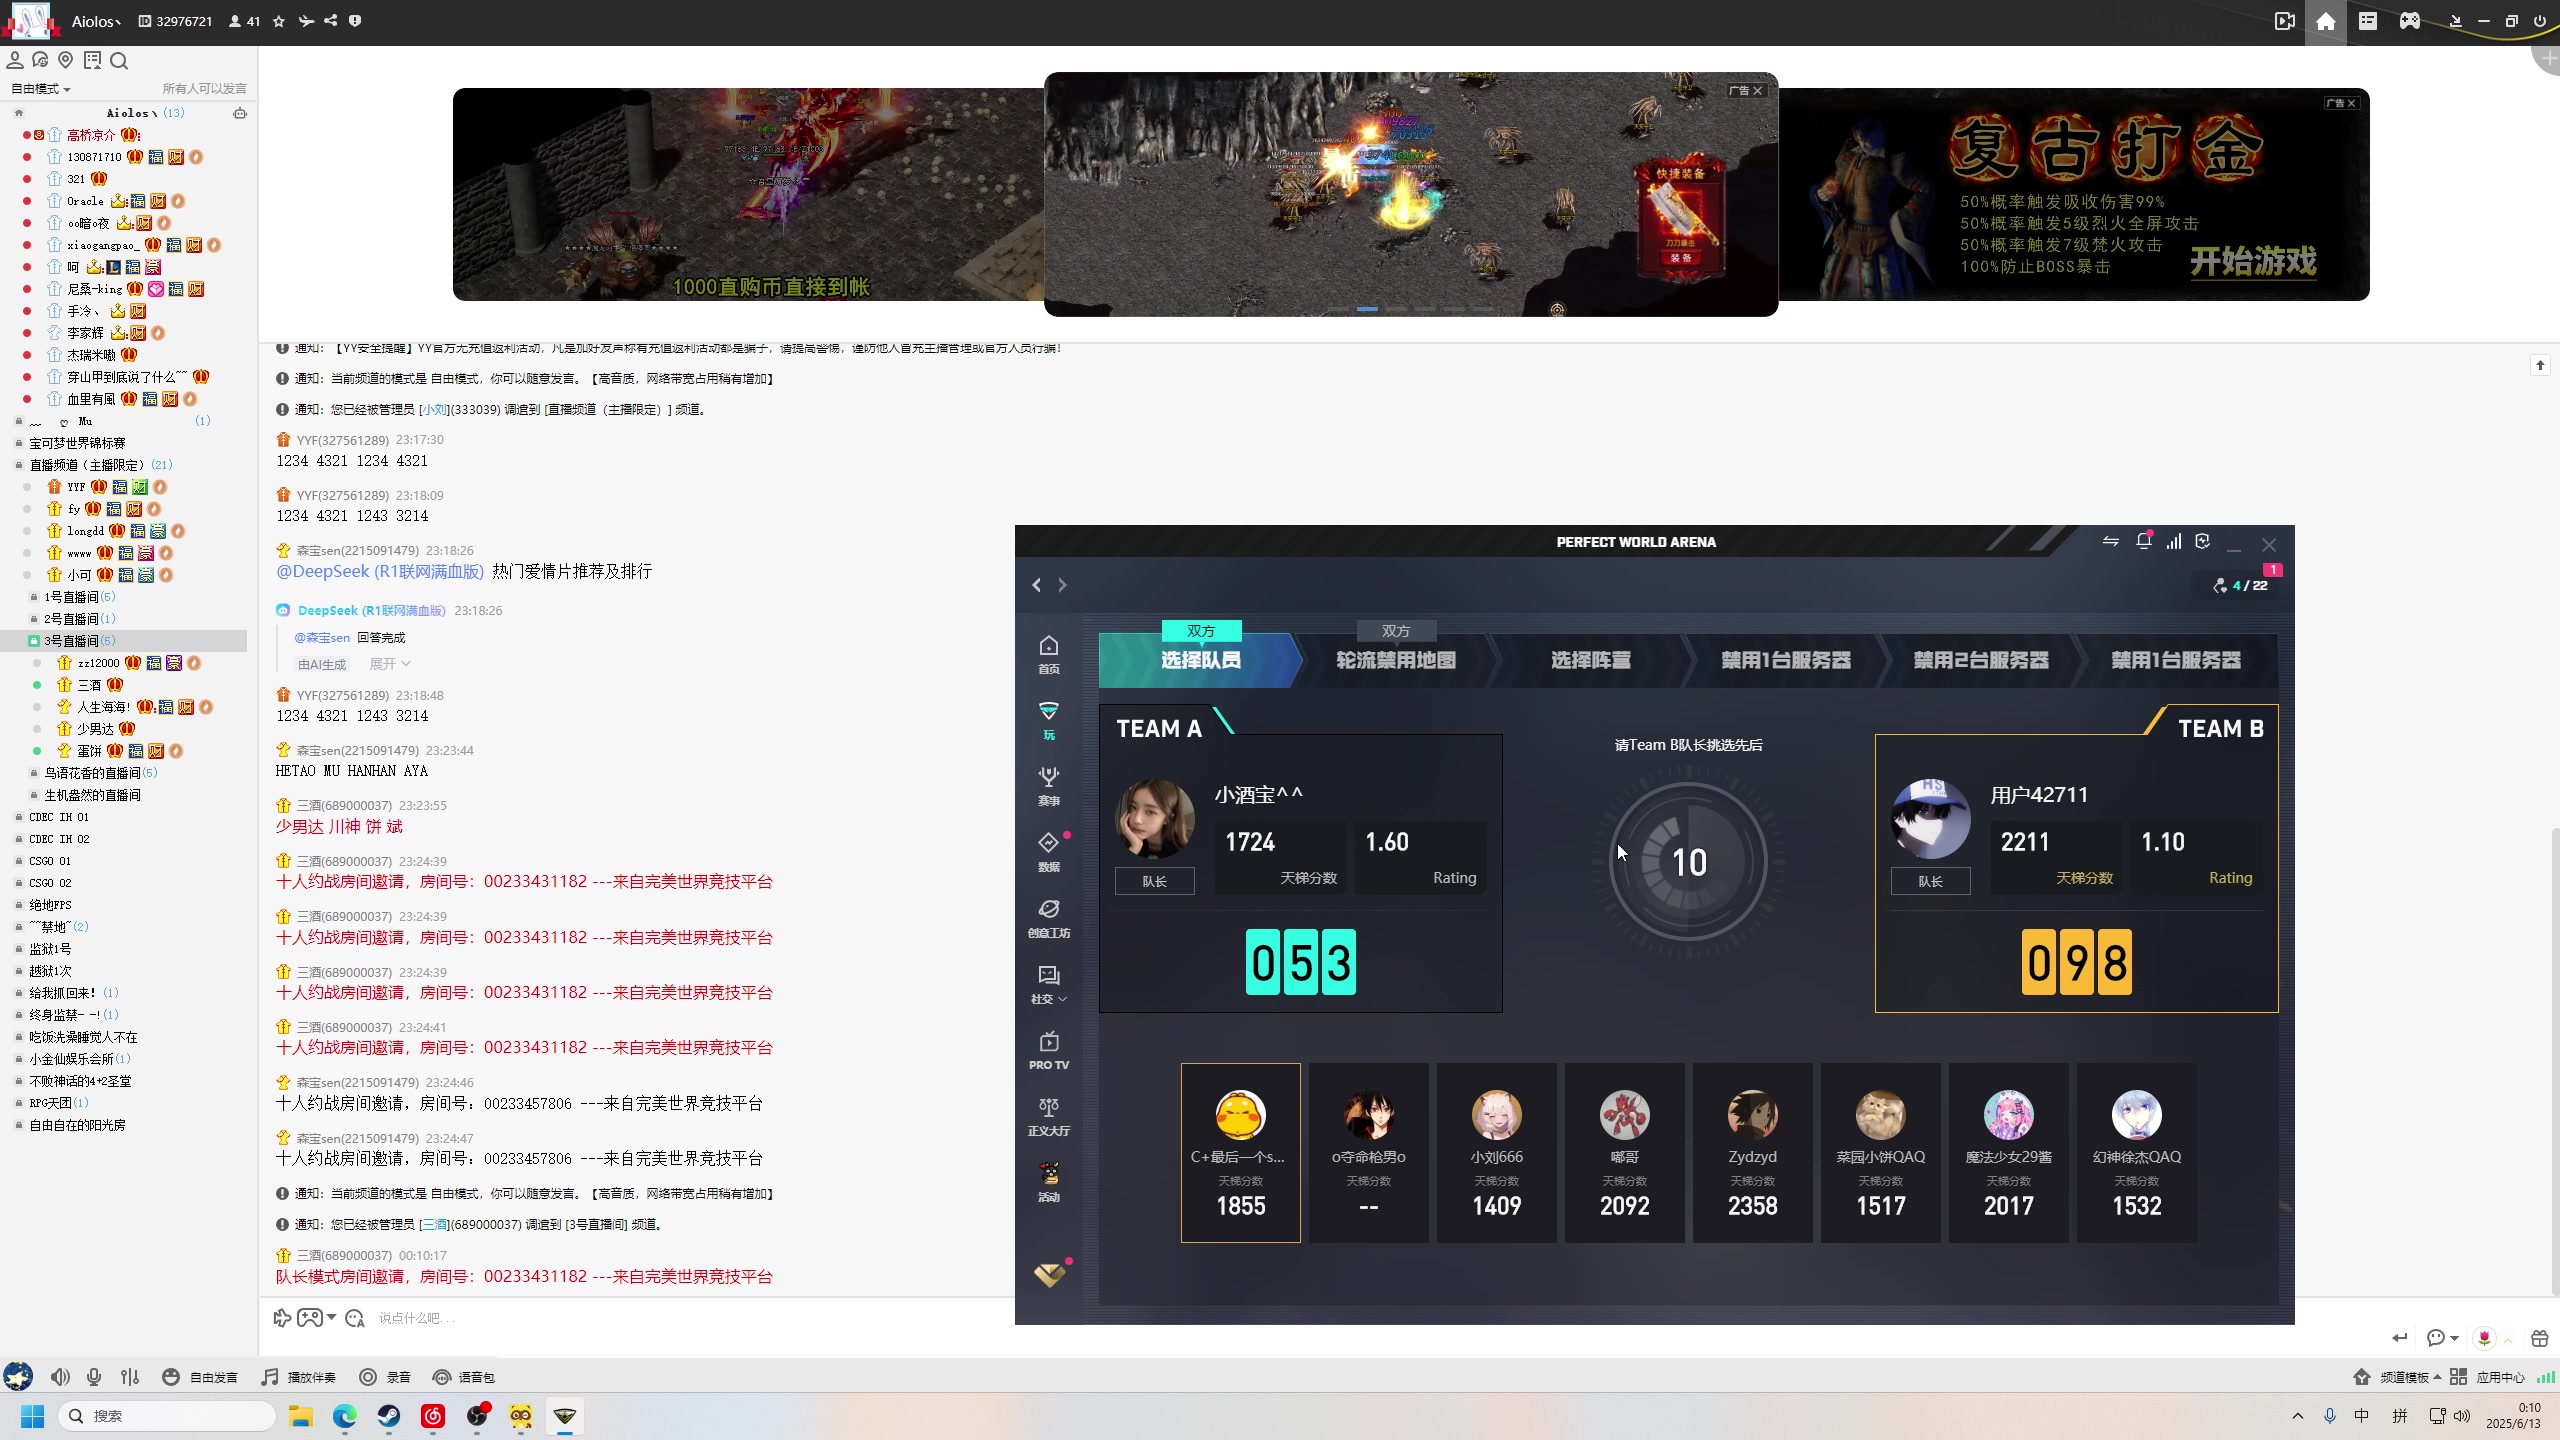Click the game controller icon in title bar
This screenshot has width=2560, height=1440.
[2410, 21]
